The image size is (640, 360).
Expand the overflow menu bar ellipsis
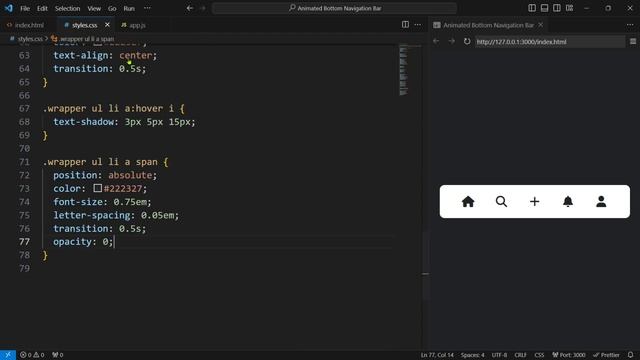tap(147, 8)
